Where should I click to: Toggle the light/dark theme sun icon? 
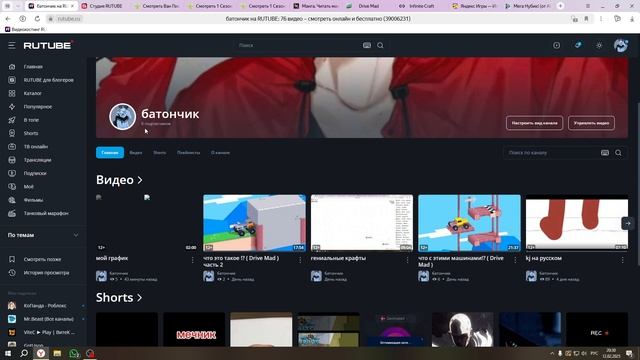click(599, 45)
